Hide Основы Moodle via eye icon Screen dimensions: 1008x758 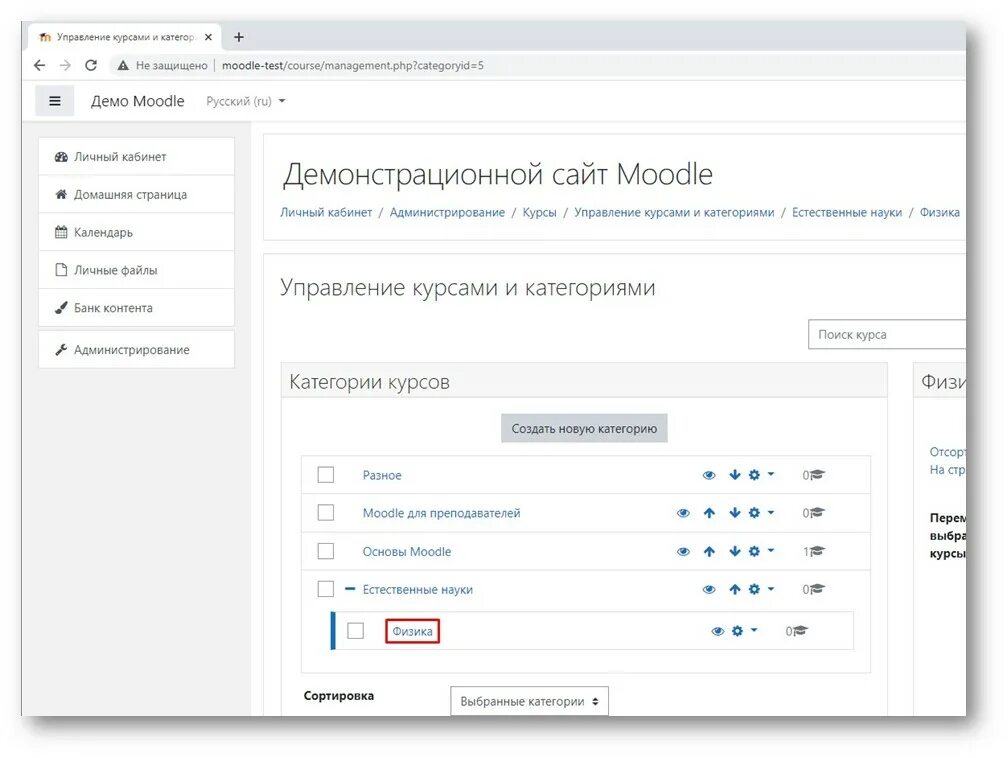tap(683, 552)
